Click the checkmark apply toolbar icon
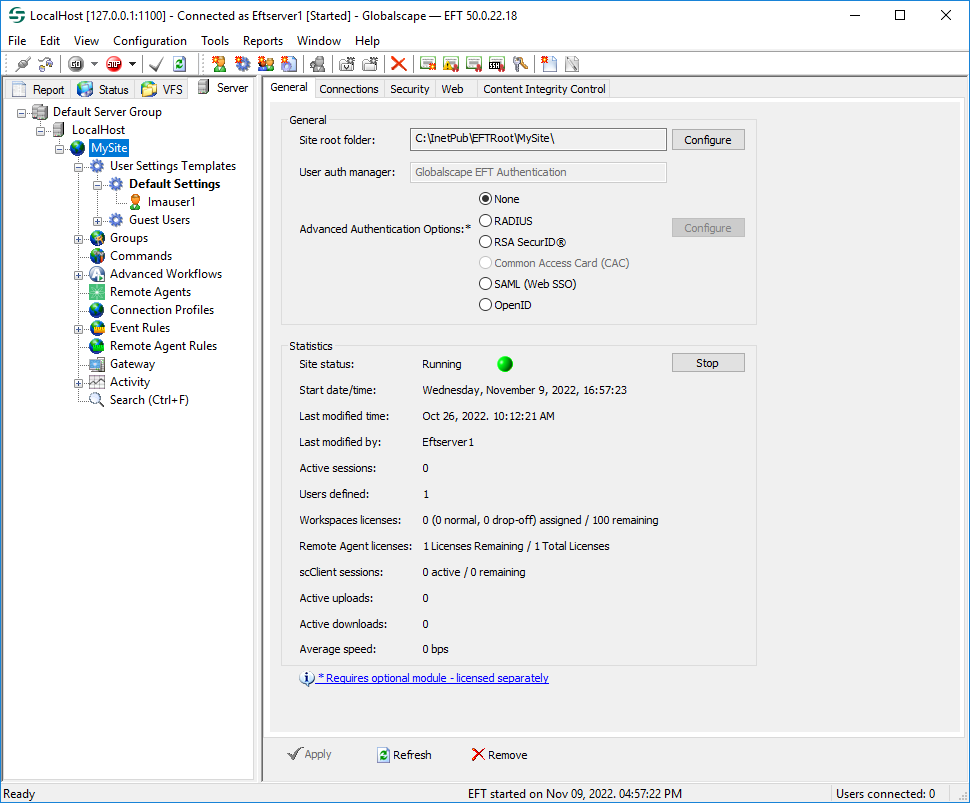Viewport: 970px width, 803px height. coord(156,64)
